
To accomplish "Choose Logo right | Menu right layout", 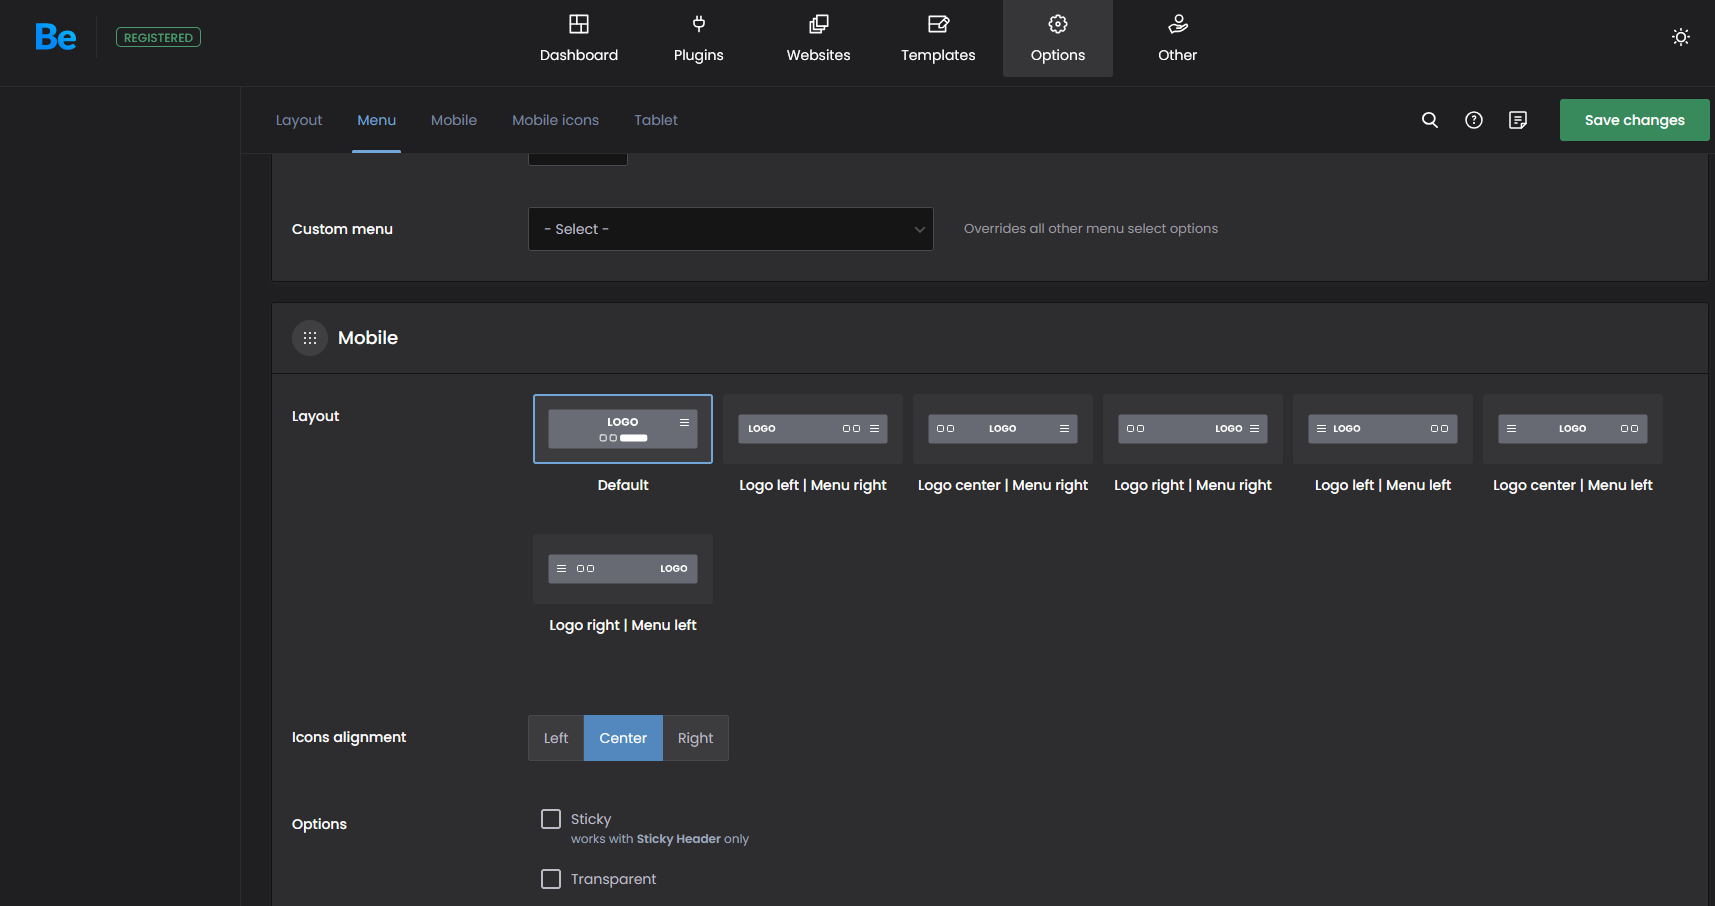I will coord(1193,429).
